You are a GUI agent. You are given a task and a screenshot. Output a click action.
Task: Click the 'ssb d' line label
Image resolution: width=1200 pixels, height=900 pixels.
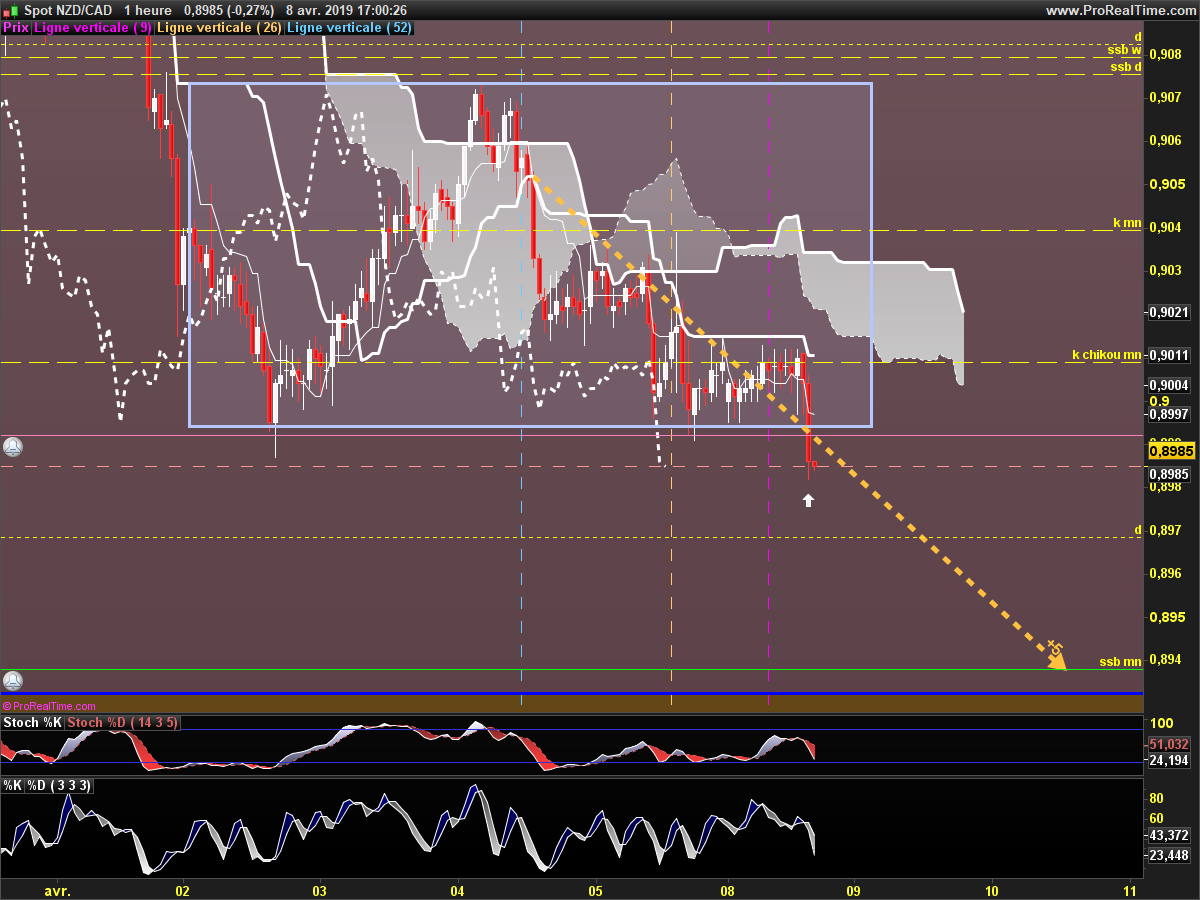pyautogui.click(x=1126, y=67)
